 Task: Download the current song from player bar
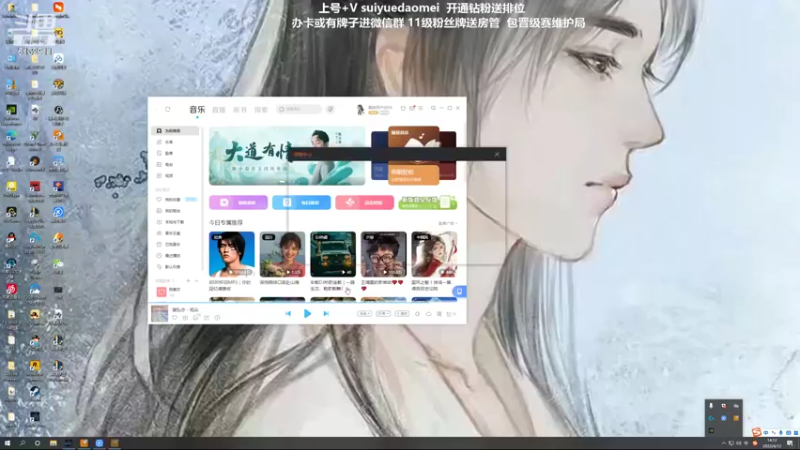click(185, 317)
